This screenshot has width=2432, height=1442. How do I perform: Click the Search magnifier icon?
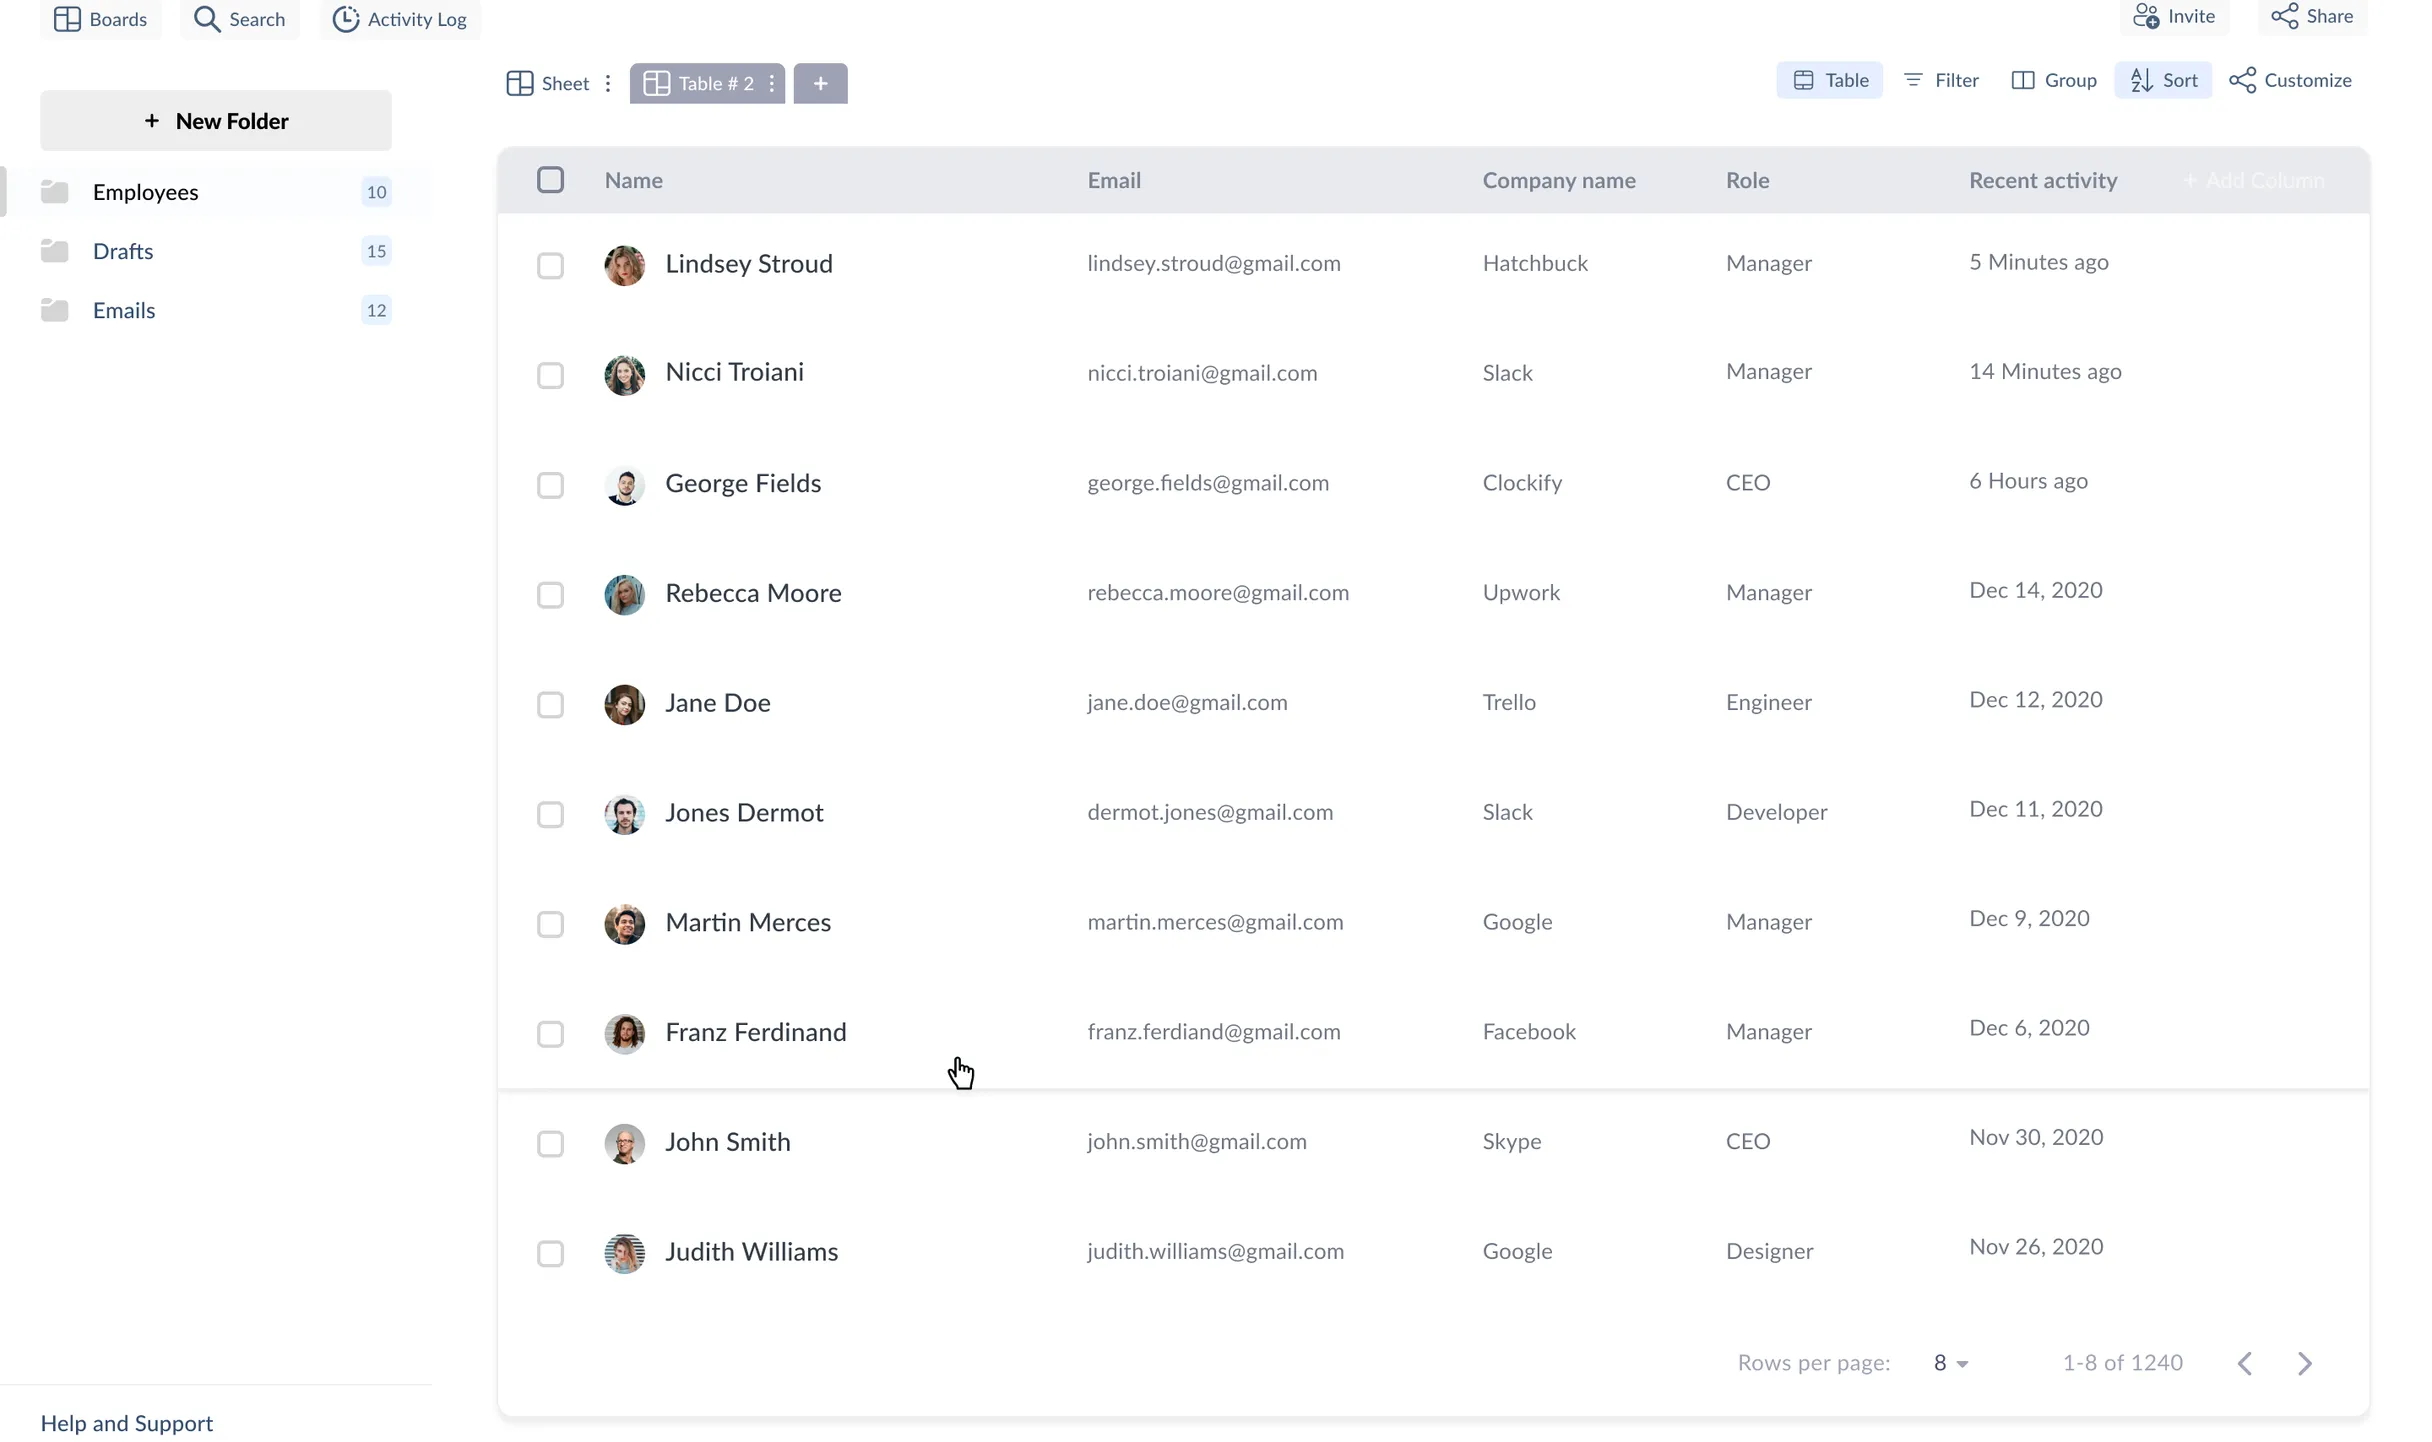(206, 19)
